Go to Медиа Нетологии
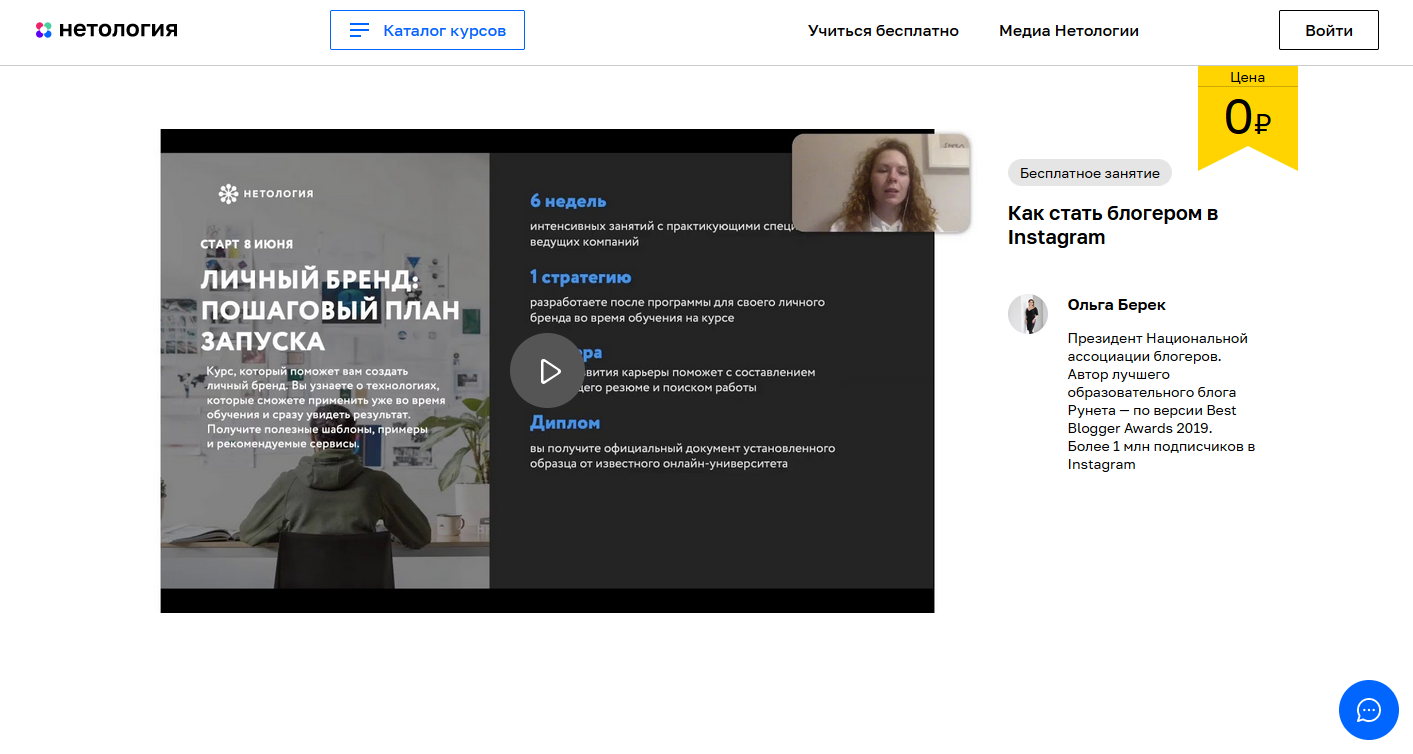The image size is (1413, 754). pos(1068,30)
